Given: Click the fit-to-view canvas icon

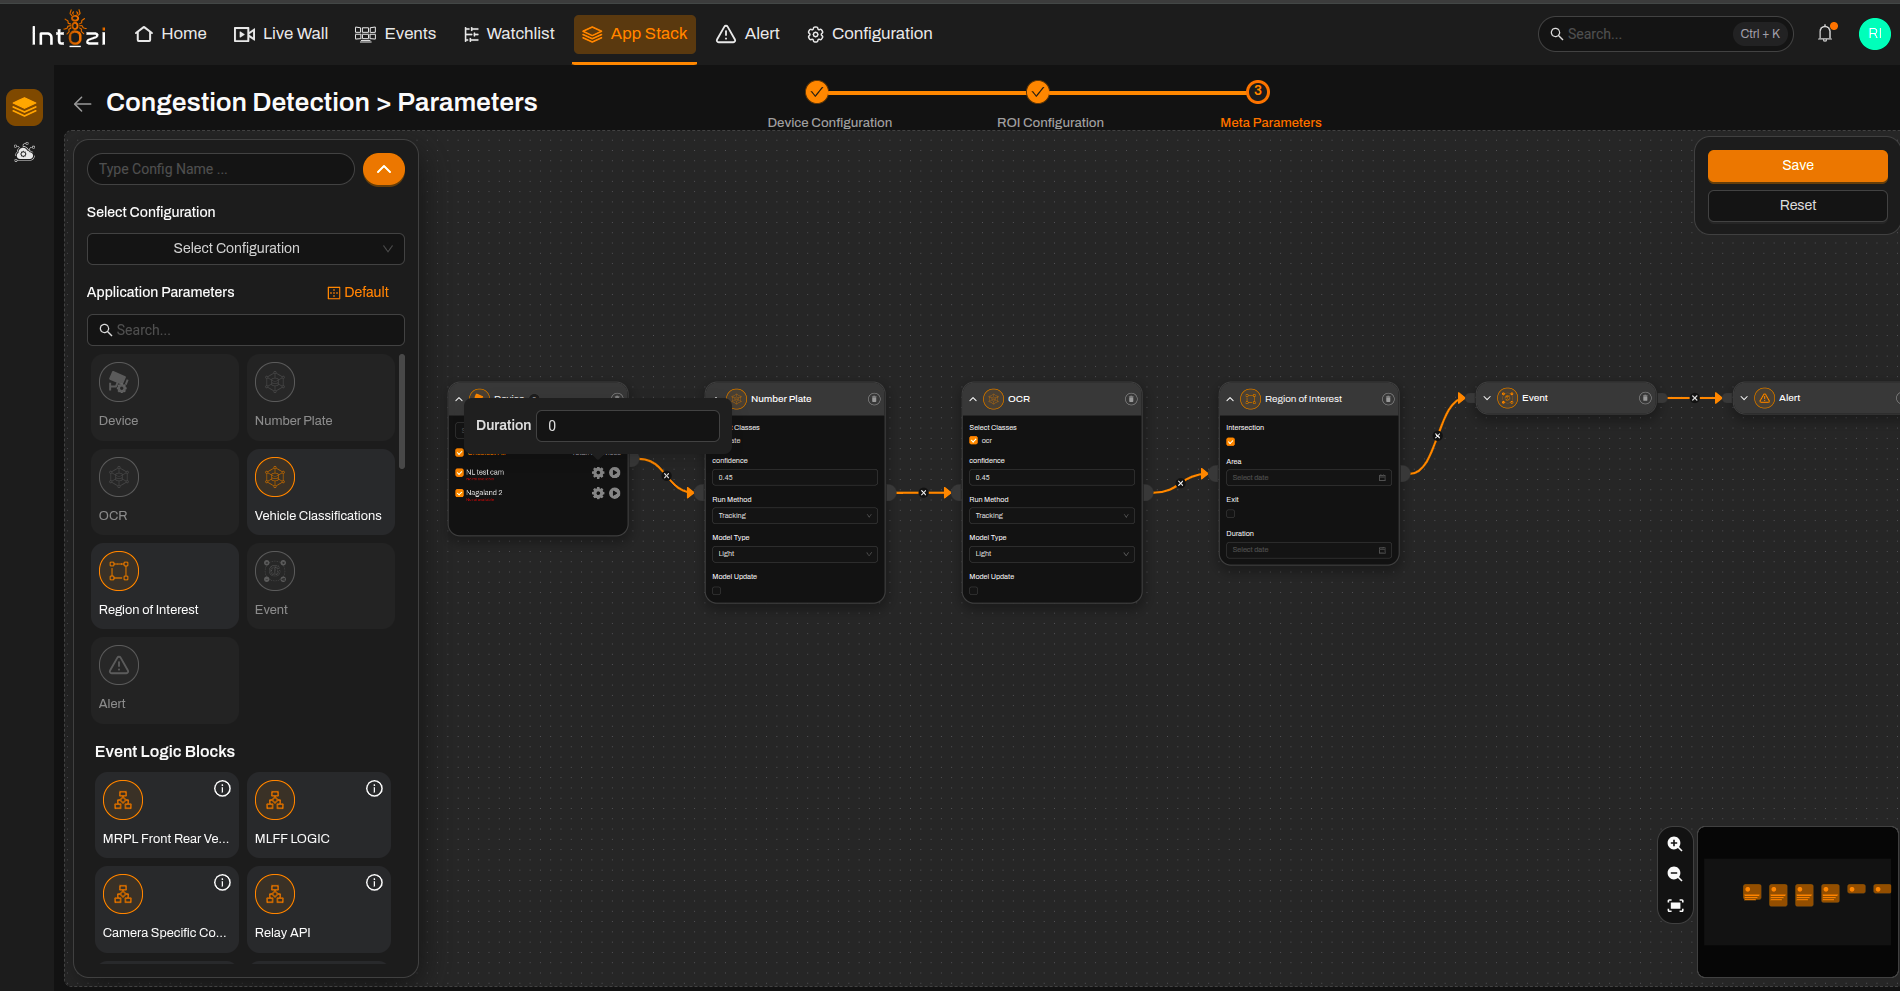Looking at the screenshot, I should [x=1675, y=906].
